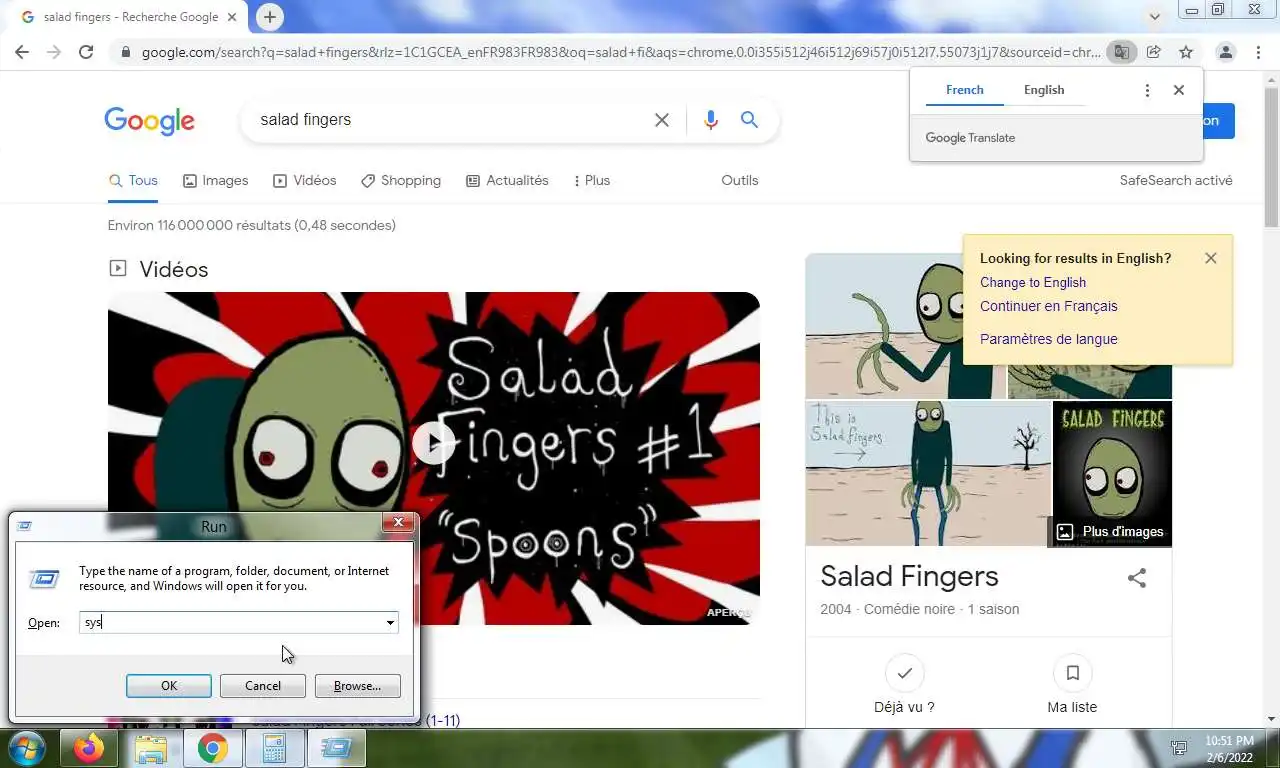Image resolution: width=1280 pixels, height=768 pixels.
Task: Click the Vidéos section heading
Action: coord(174,270)
